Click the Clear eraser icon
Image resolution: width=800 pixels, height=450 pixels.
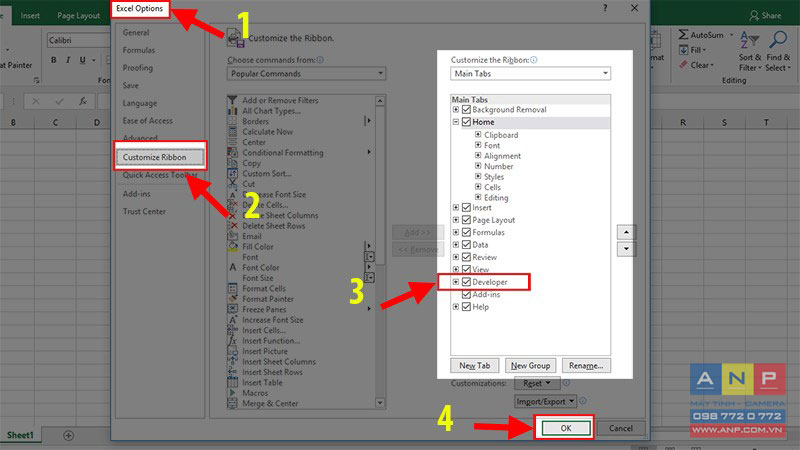tap(683, 65)
